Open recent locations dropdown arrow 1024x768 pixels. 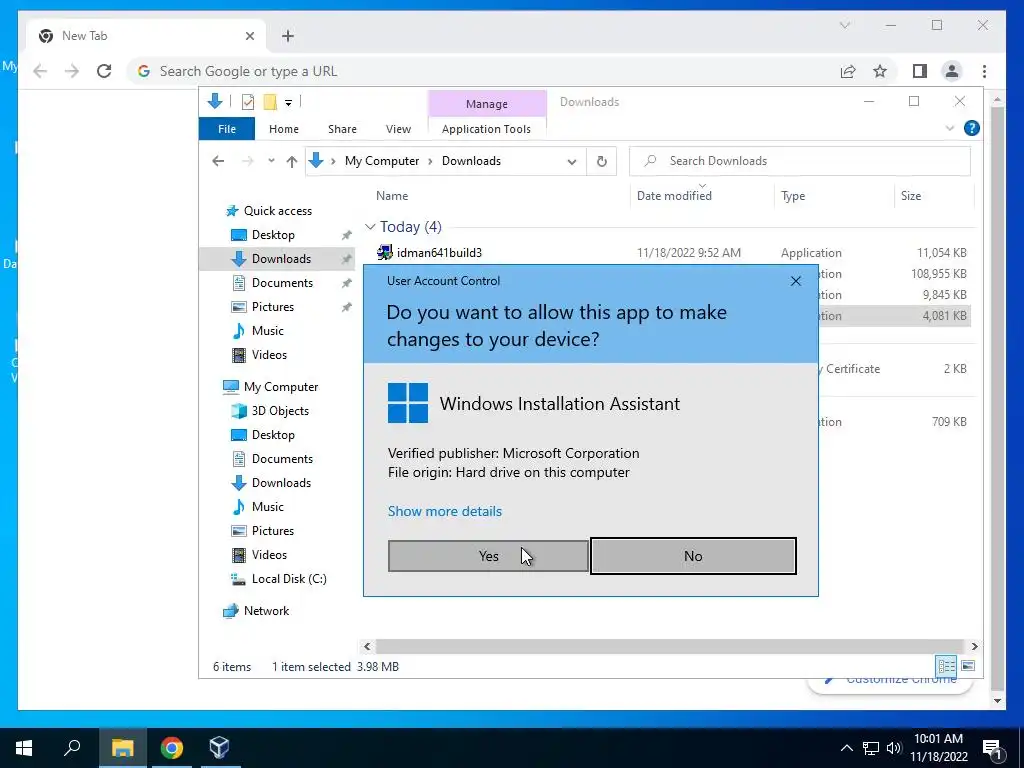point(271,161)
